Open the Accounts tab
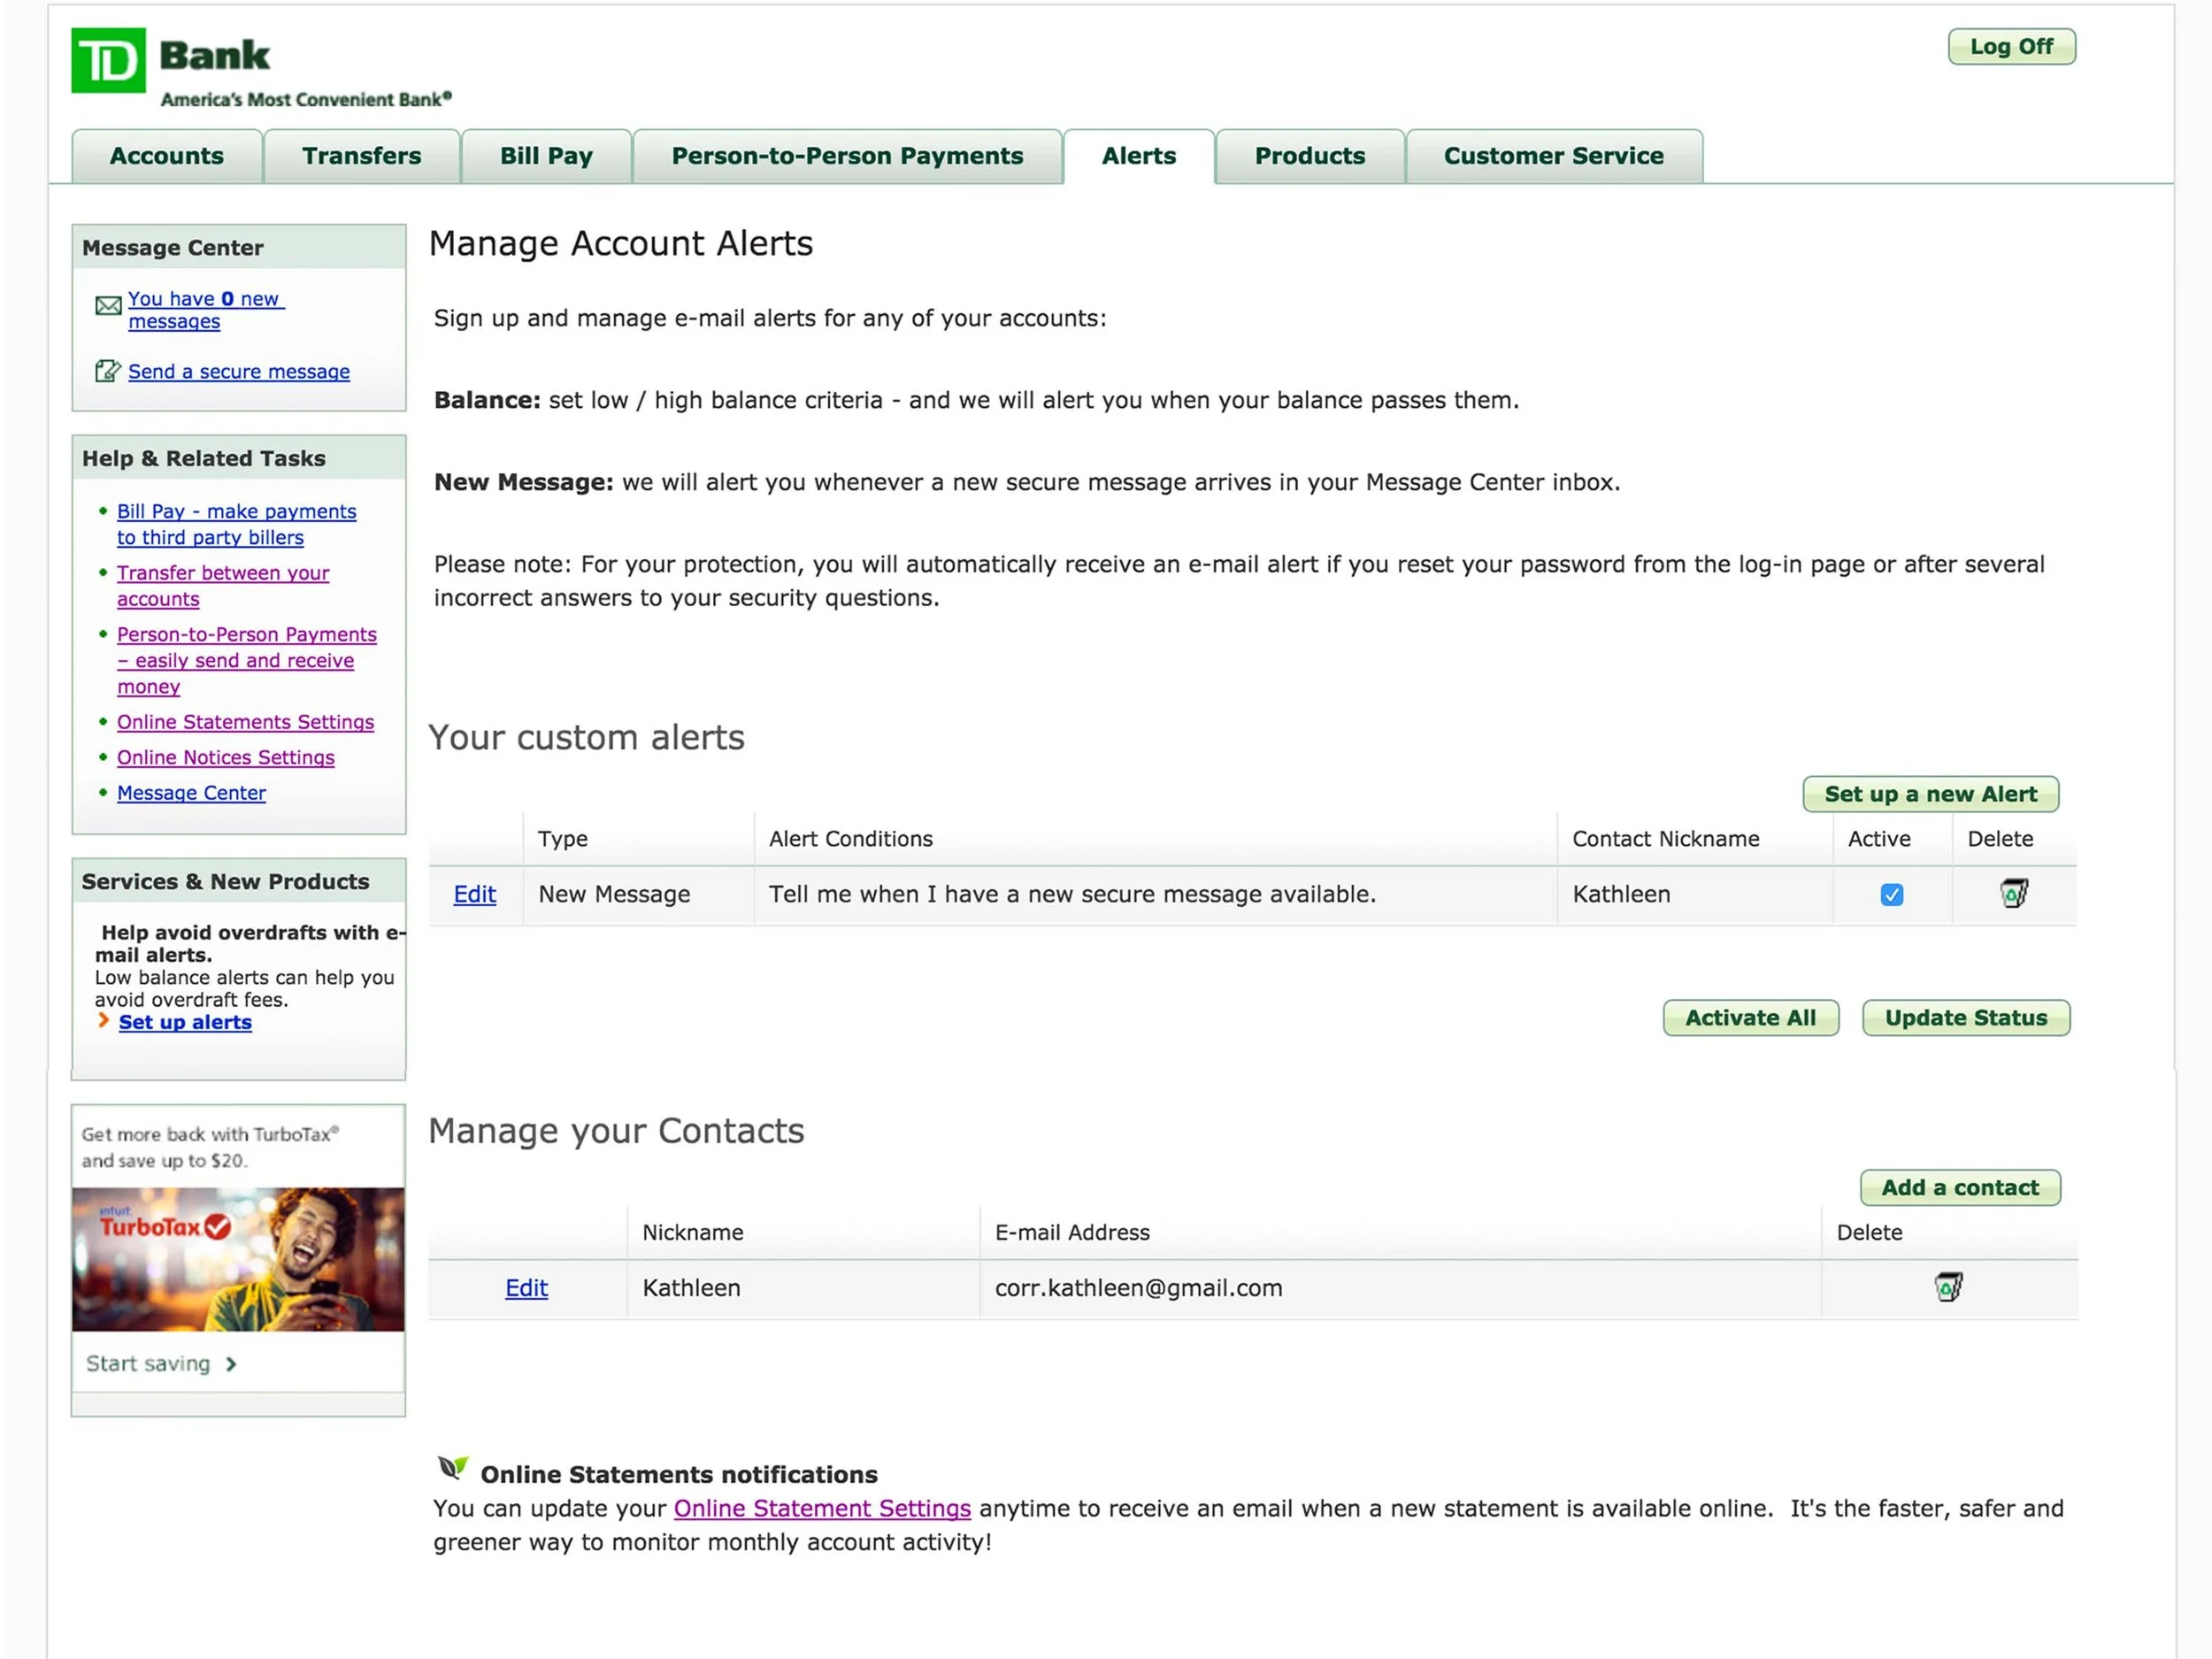Image resolution: width=2212 pixels, height=1659 pixels. coord(167,156)
